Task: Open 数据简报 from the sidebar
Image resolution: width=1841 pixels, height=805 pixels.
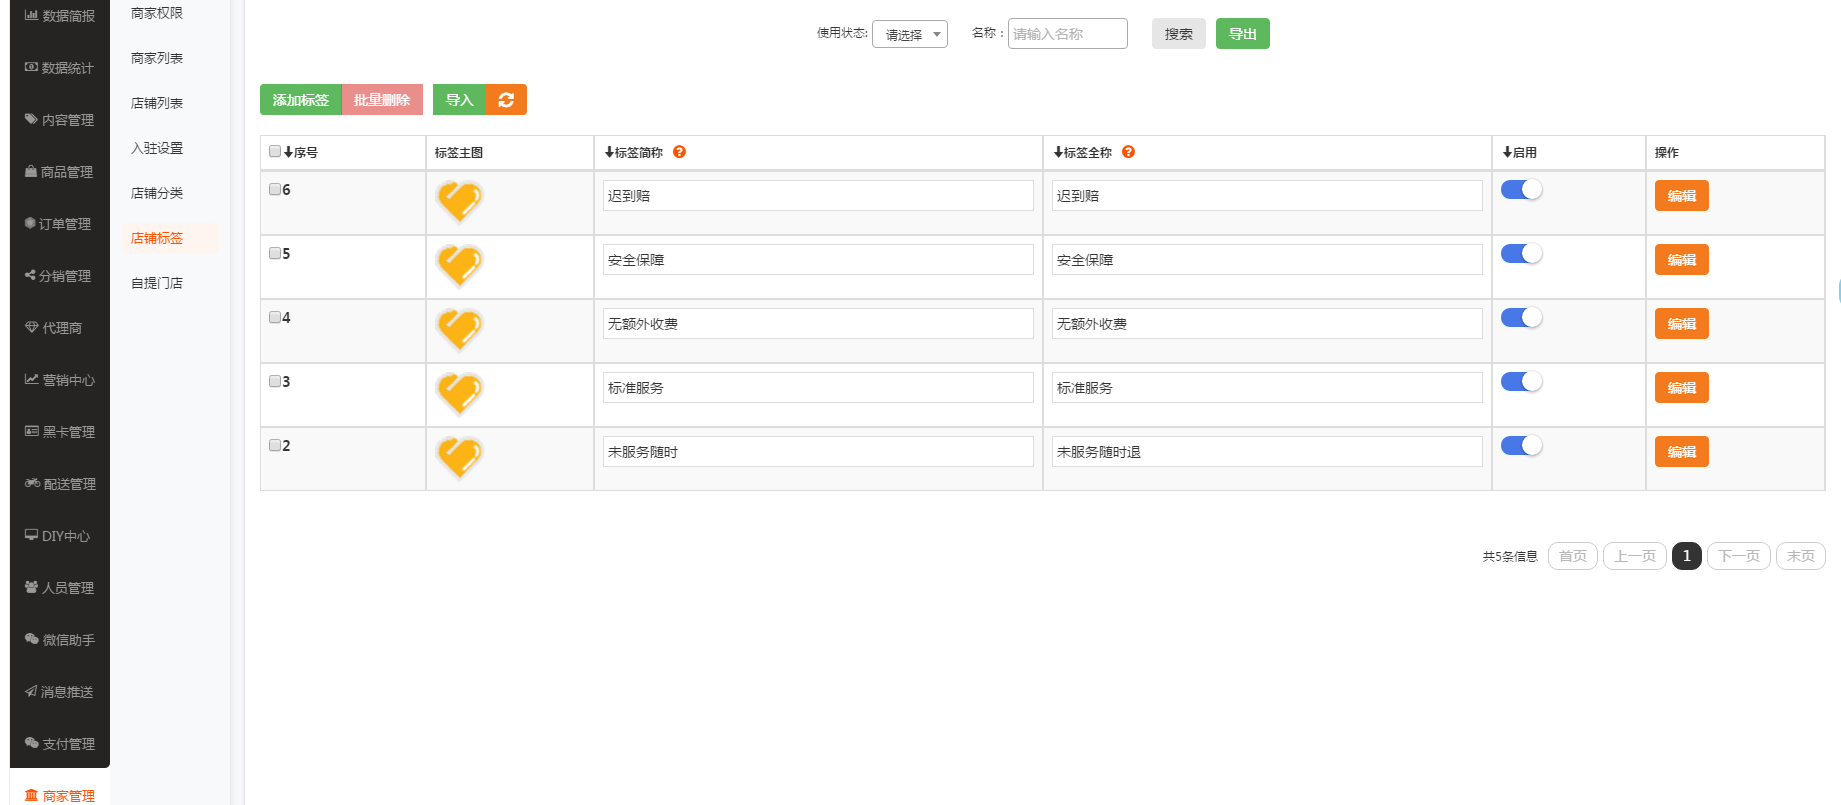Action: (x=60, y=16)
